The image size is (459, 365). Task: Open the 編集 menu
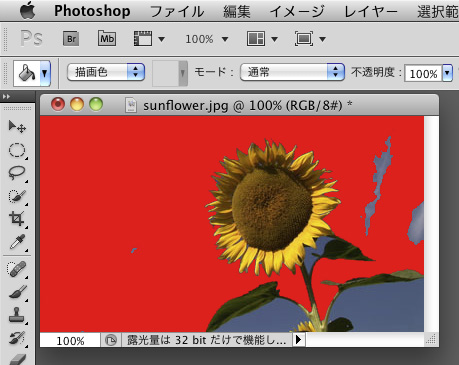(x=237, y=12)
